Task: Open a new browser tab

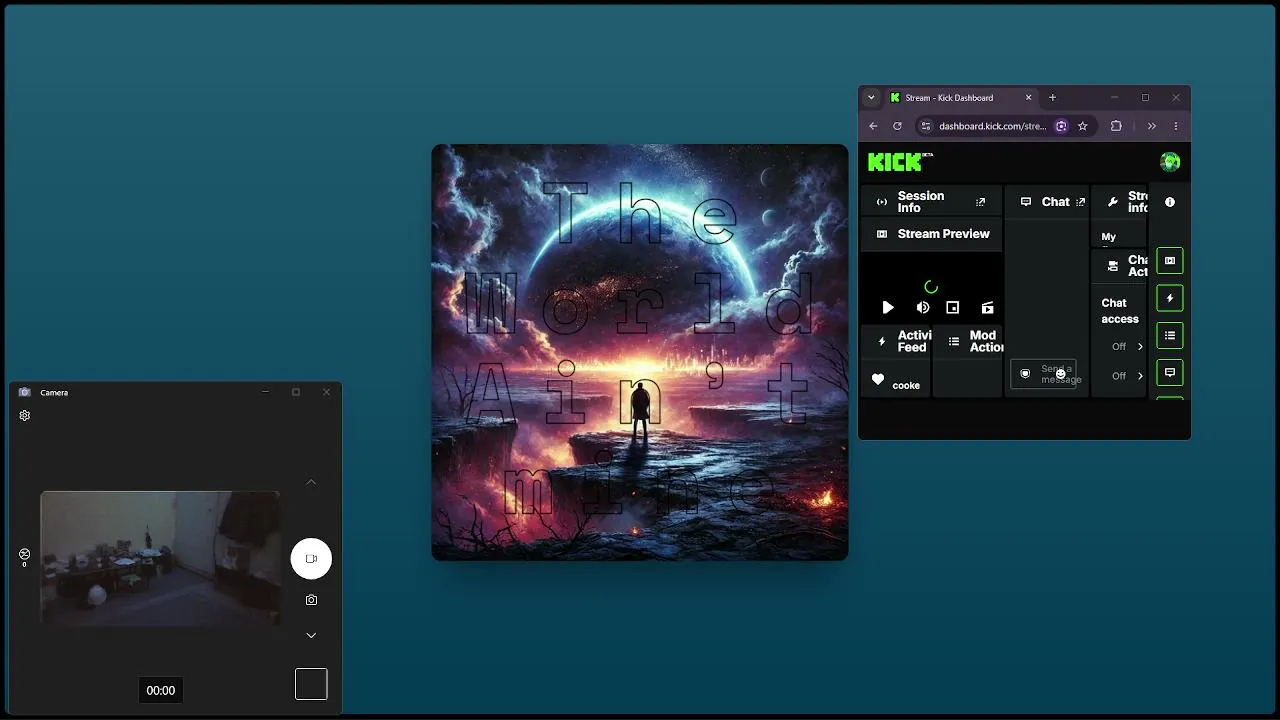Action: pos(1052,98)
